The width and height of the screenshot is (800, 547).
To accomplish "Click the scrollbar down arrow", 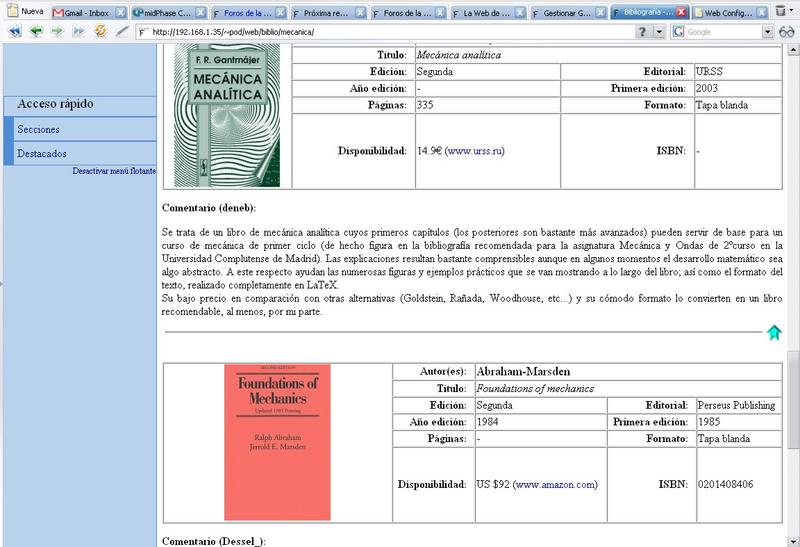I will [793, 541].
